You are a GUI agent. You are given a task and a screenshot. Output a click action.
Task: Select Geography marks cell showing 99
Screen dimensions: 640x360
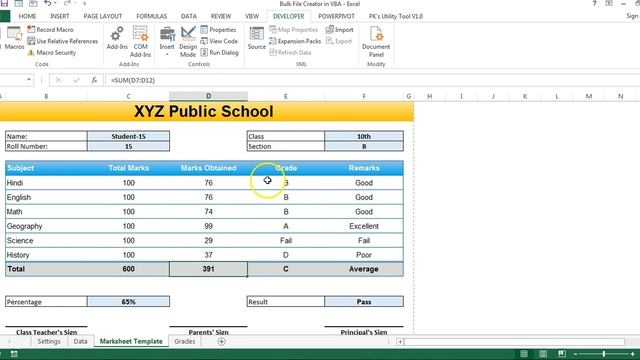[x=209, y=226]
